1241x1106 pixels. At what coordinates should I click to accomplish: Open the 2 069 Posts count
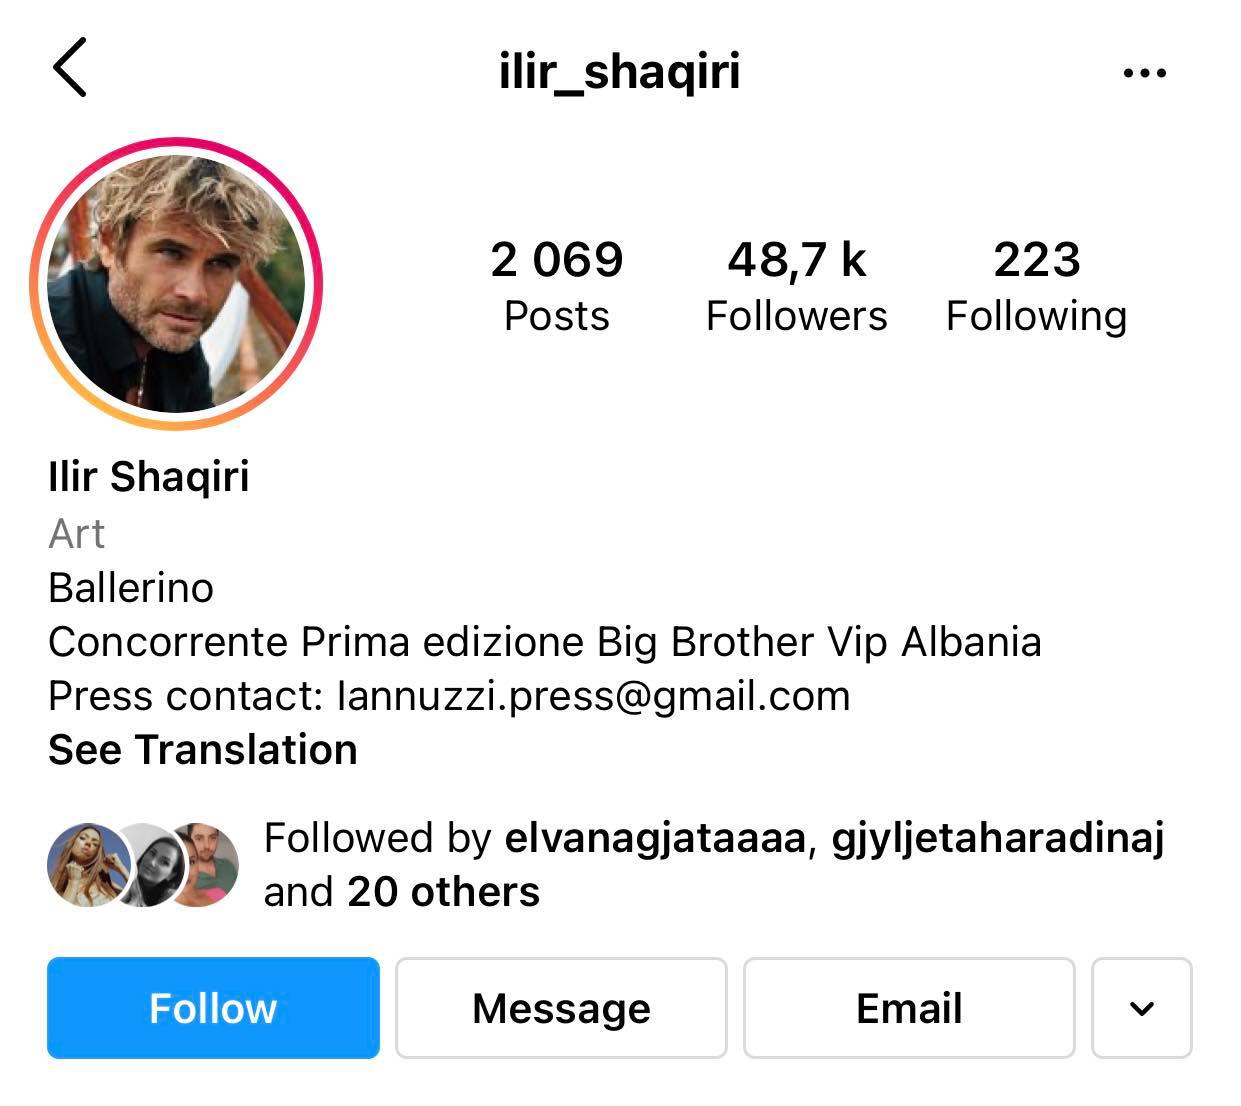[x=556, y=286]
